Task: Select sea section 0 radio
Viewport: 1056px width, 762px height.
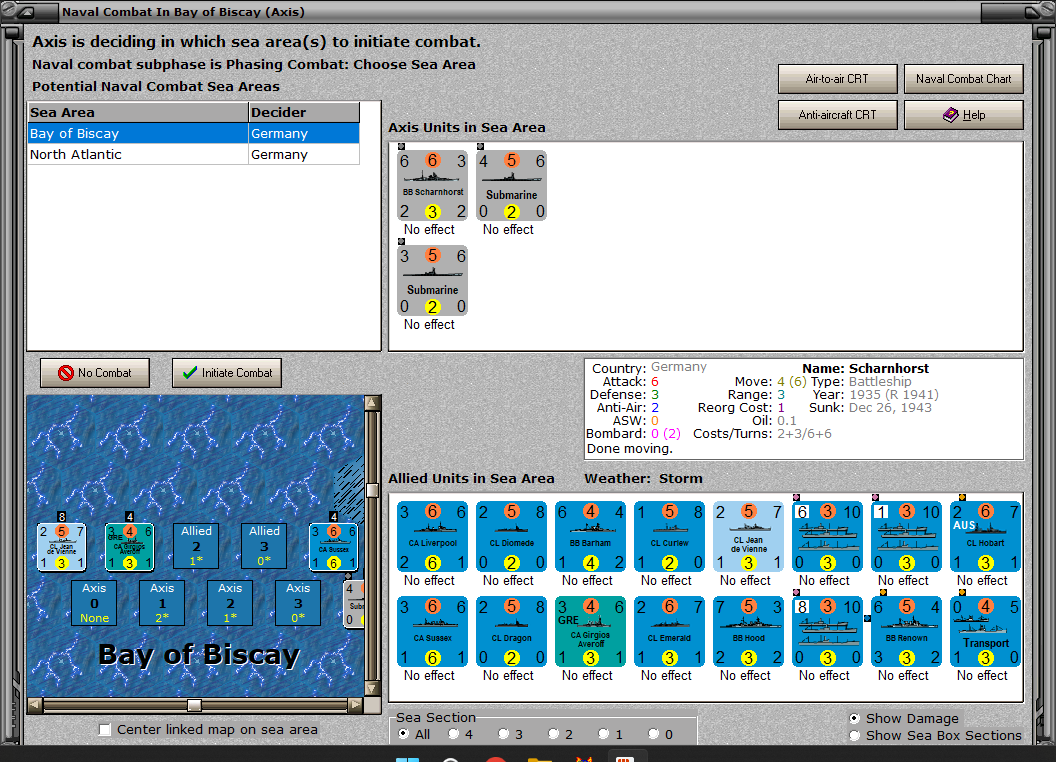Action: [x=654, y=734]
